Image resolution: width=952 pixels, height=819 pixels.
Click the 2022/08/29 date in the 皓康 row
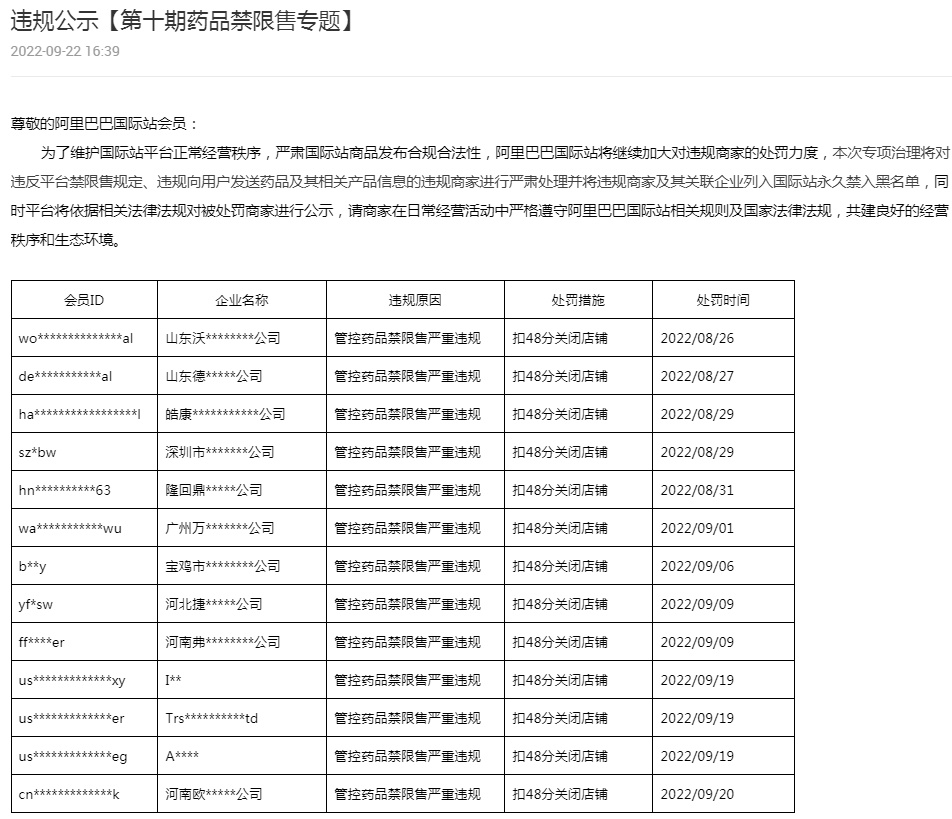click(x=697, y=414)
